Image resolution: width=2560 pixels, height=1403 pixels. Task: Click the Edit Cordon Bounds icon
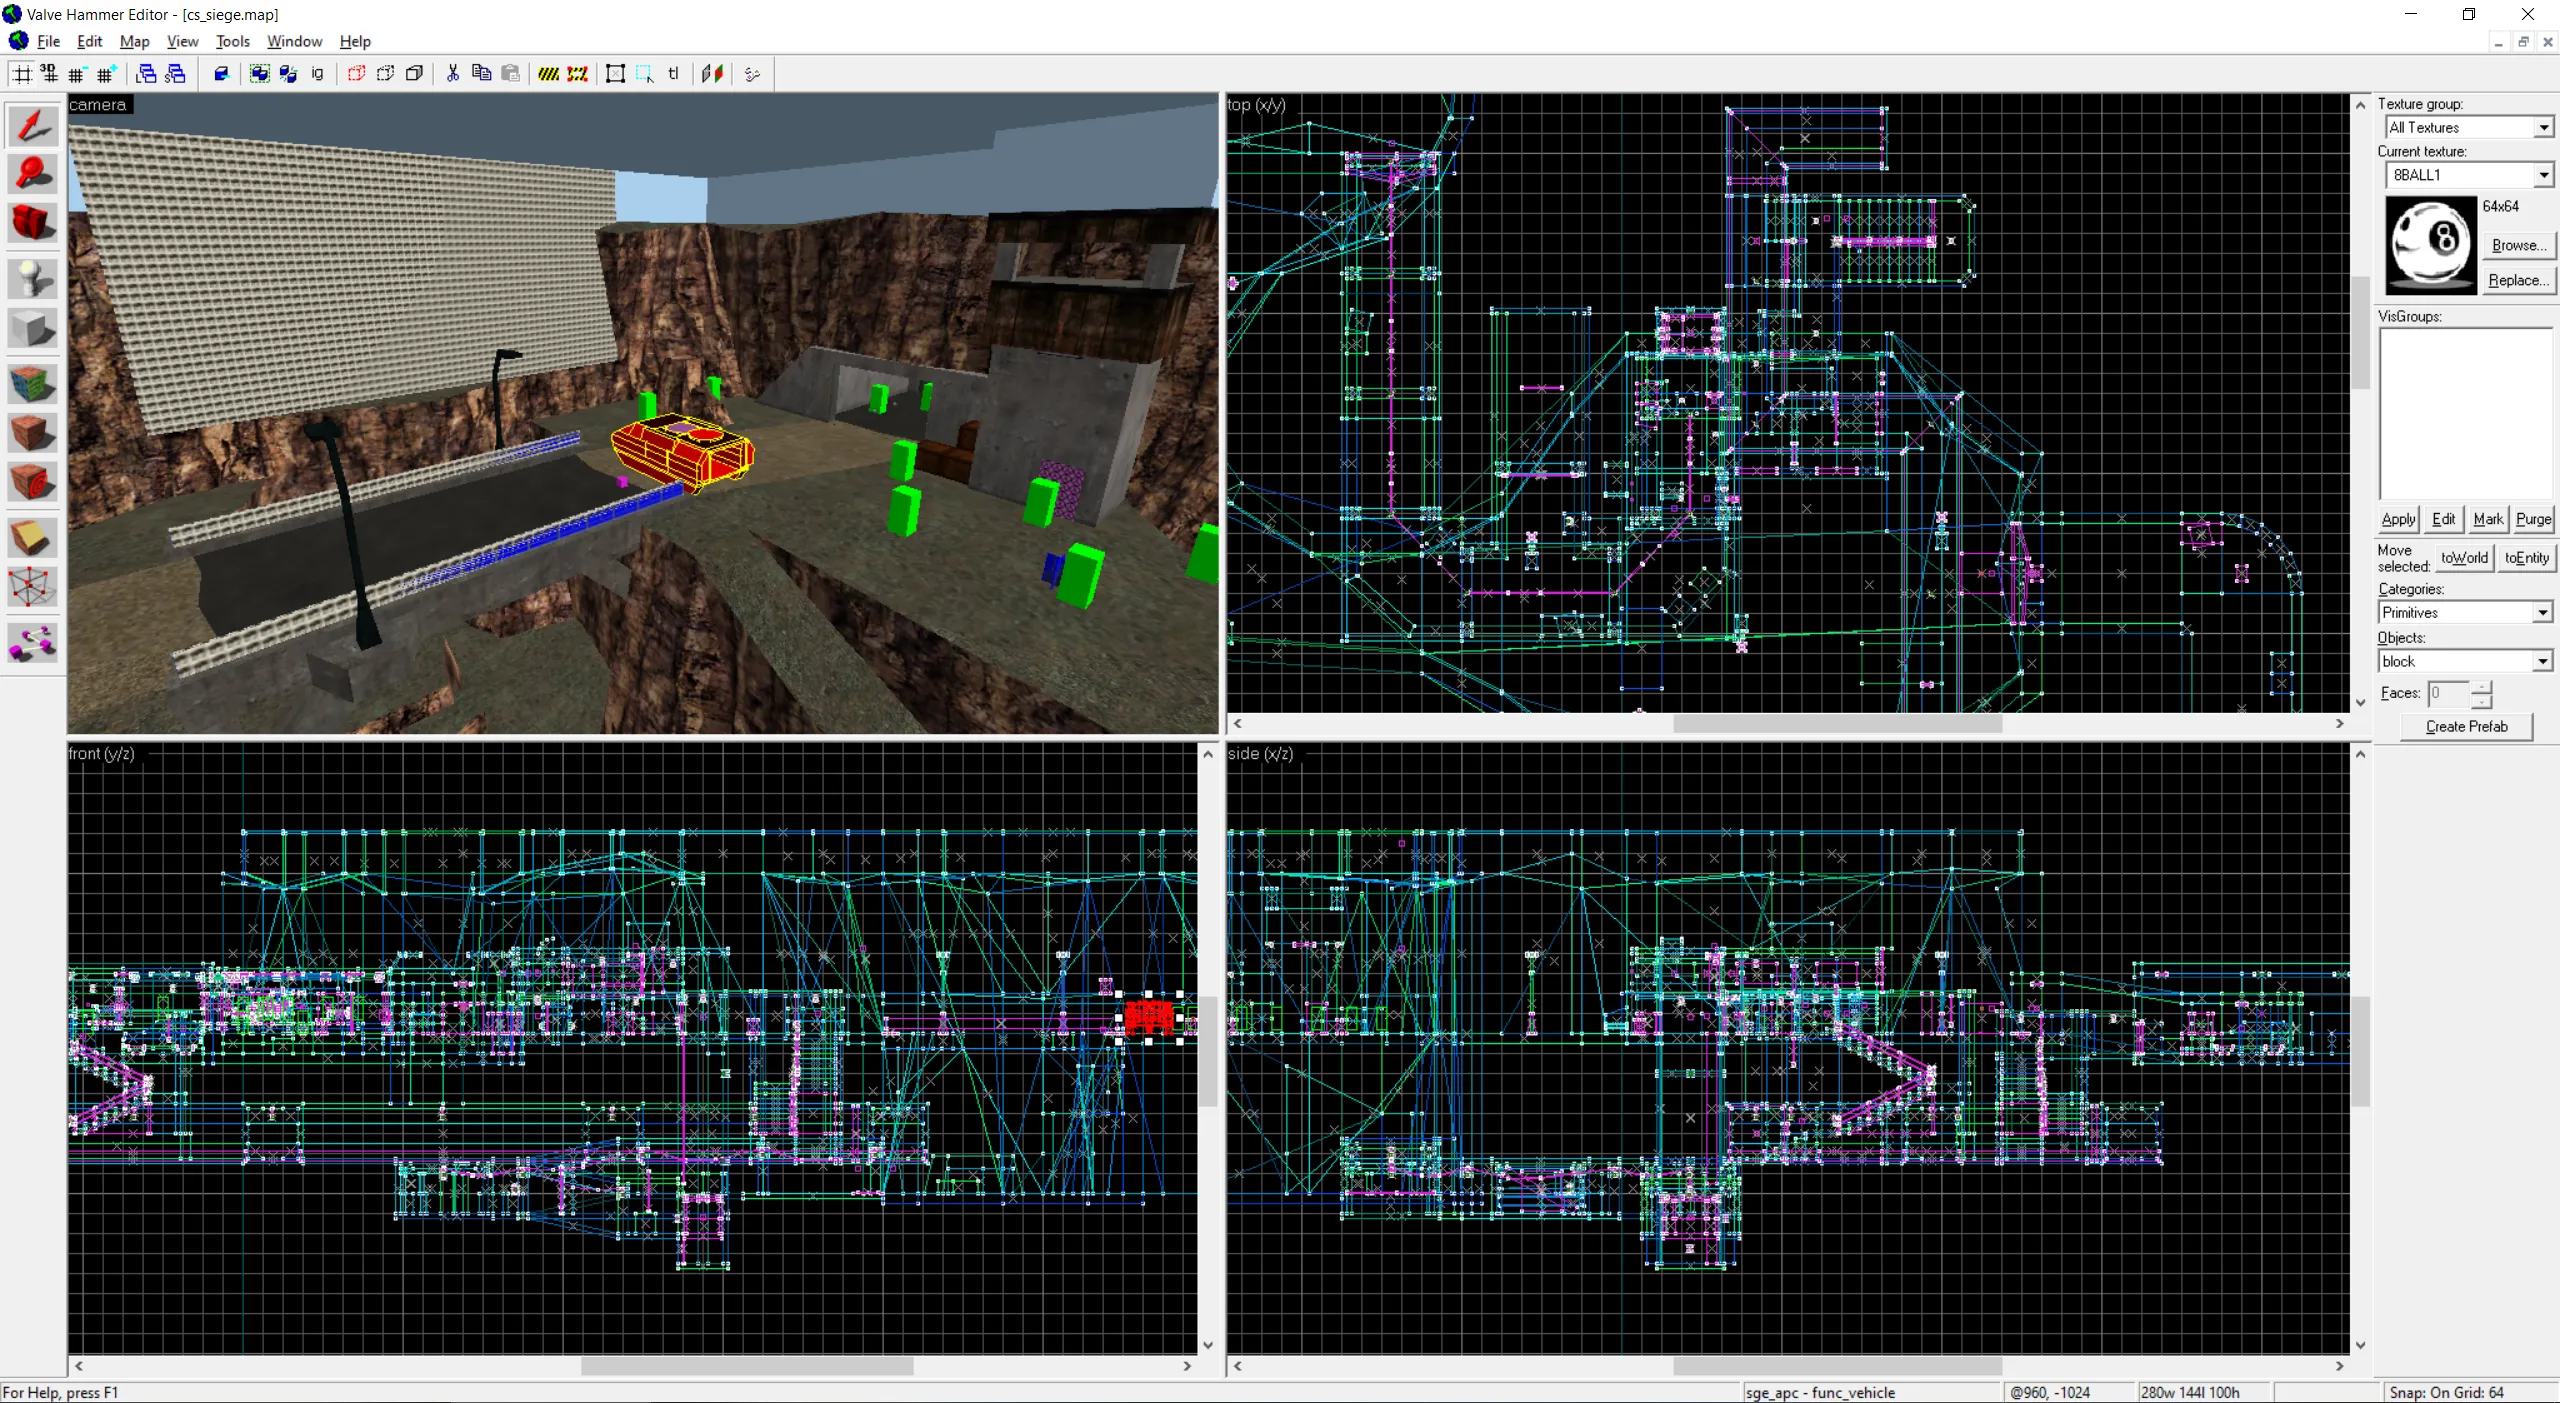tap(577, 74)
